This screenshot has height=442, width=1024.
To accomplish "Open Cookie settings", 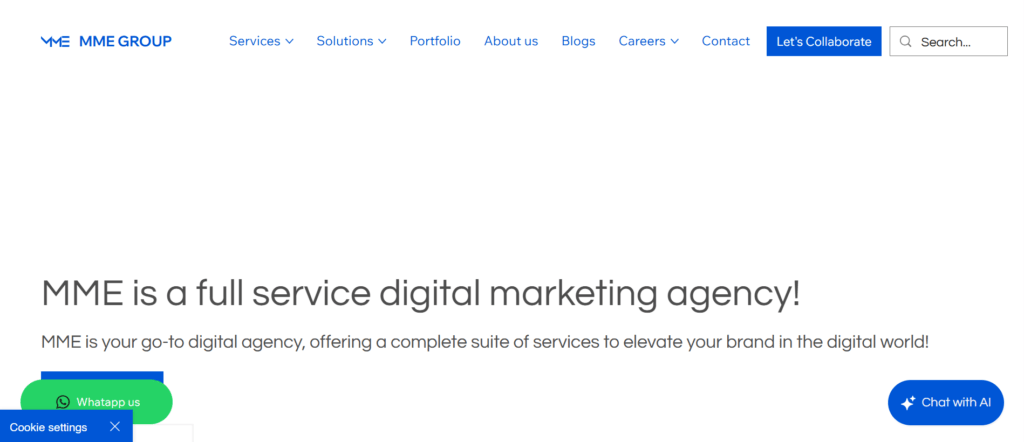I will tap(48, 427).
